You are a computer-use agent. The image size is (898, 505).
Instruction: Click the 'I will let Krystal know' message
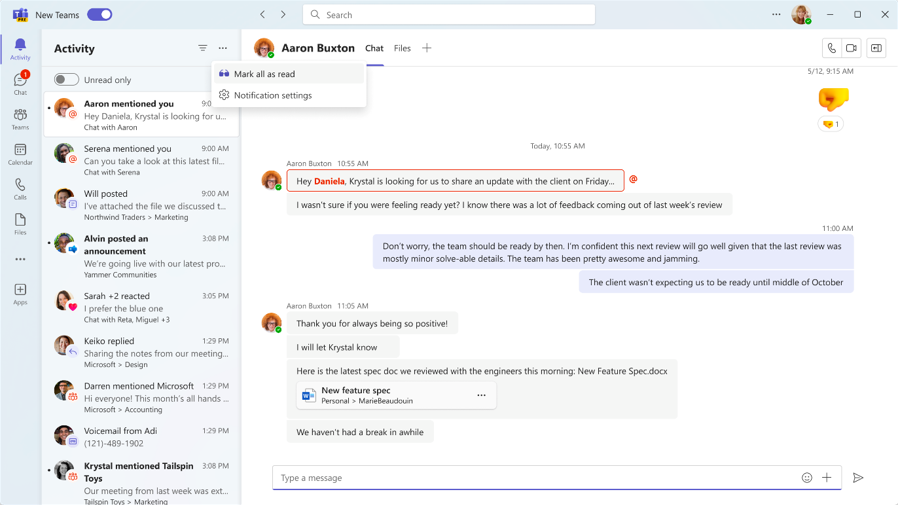point(342,347)
